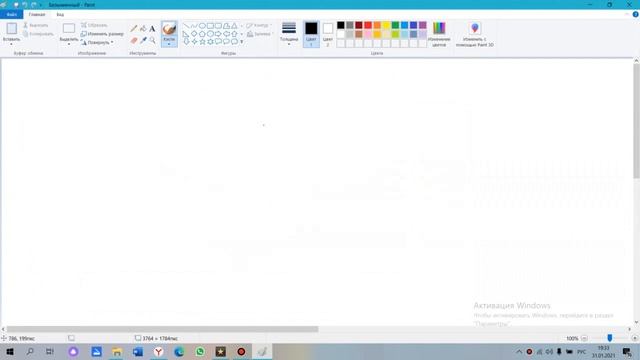640x360 pixels.
Task: Click the canvas size 3764 × 1784 text
Action: point(160,338)
